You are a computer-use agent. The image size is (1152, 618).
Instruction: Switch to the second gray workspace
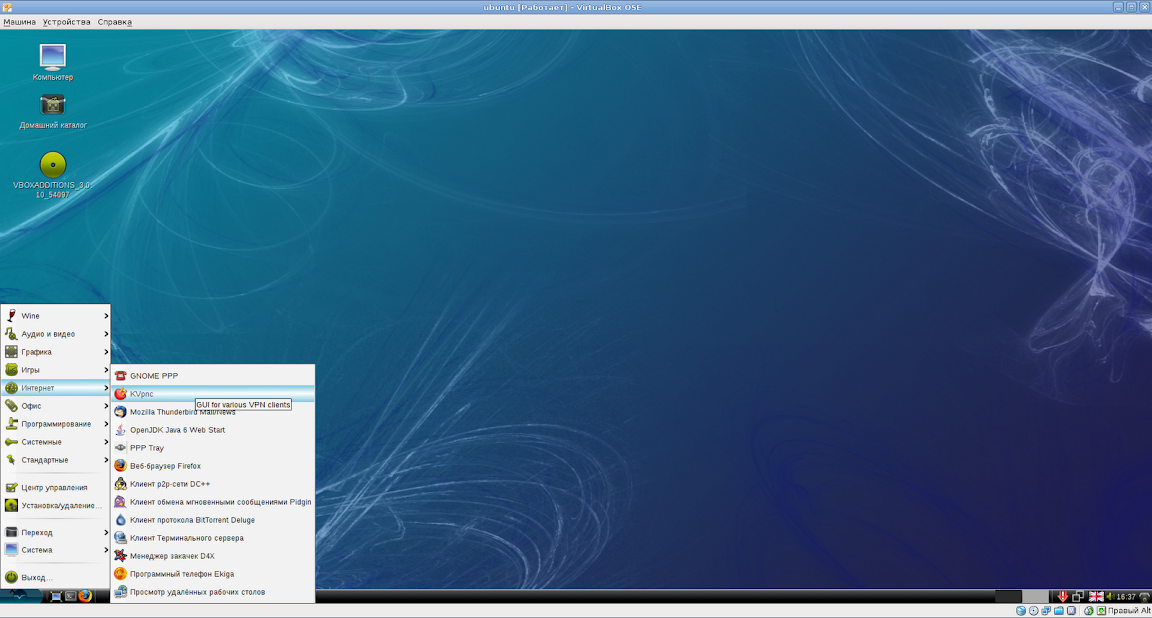click(x=1035, y=596)
